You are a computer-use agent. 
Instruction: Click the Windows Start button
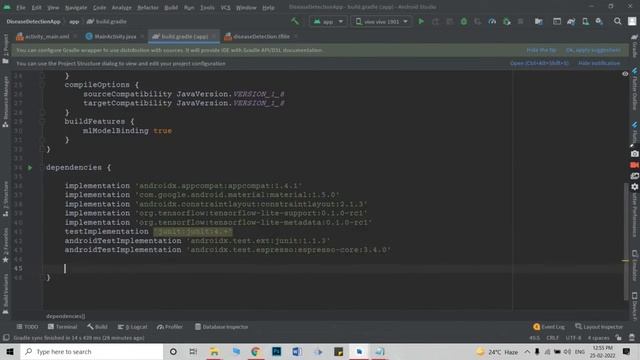[10, 351]
